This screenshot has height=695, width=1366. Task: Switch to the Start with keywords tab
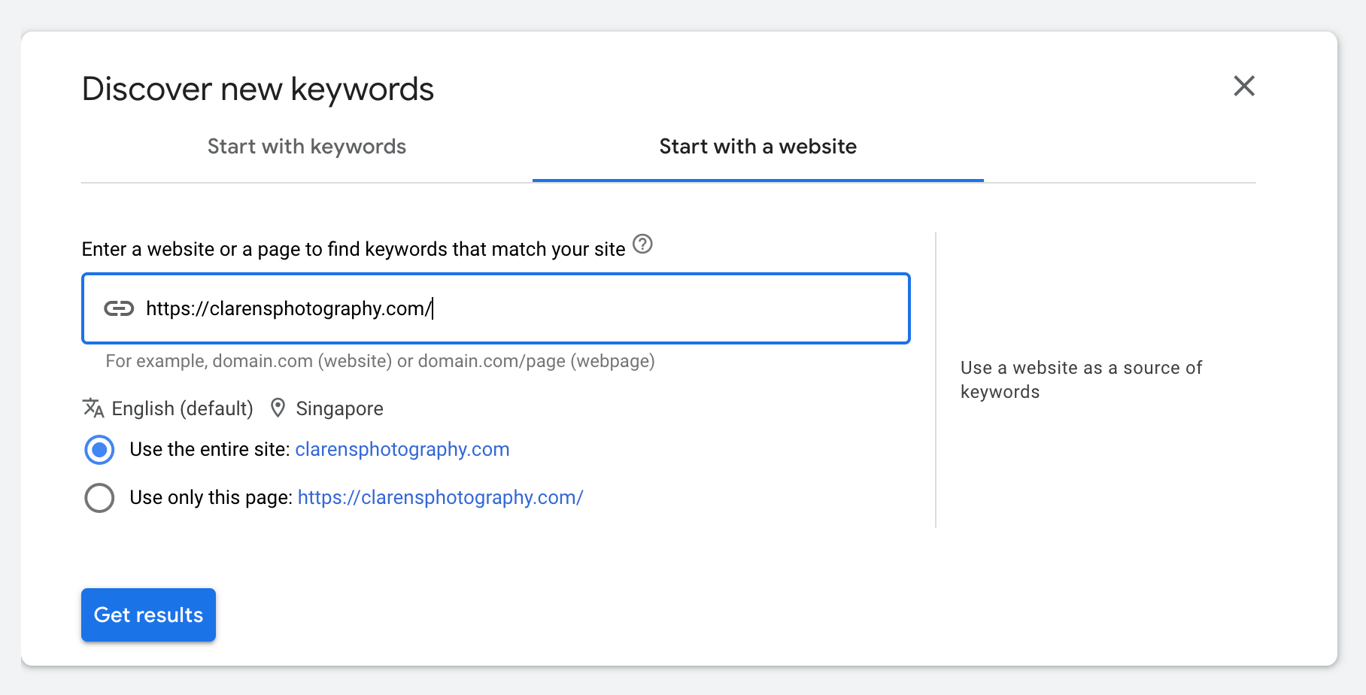pos(306,146)
